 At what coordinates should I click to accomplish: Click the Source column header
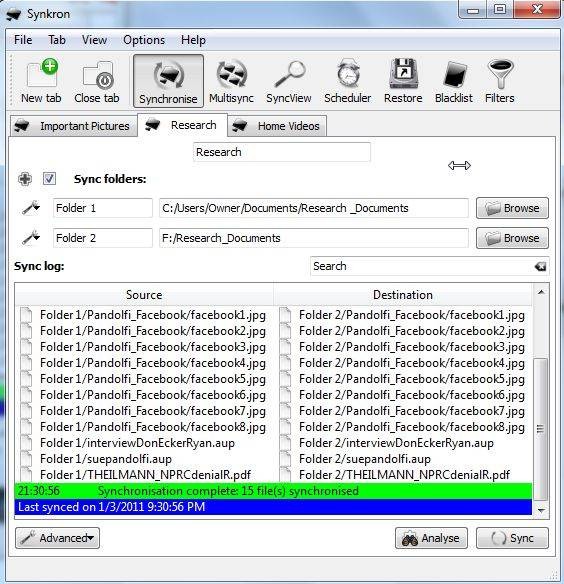[144, 295]
